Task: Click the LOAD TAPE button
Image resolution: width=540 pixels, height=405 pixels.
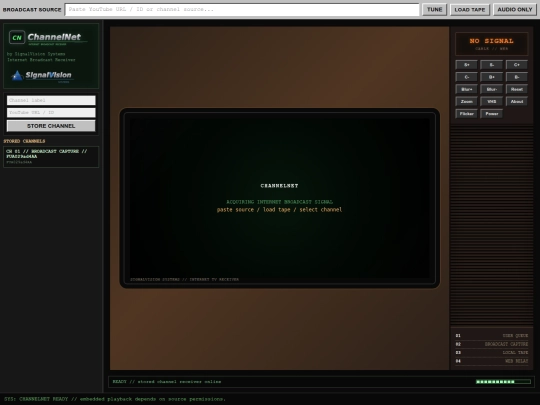Action: tap(470, 9)
